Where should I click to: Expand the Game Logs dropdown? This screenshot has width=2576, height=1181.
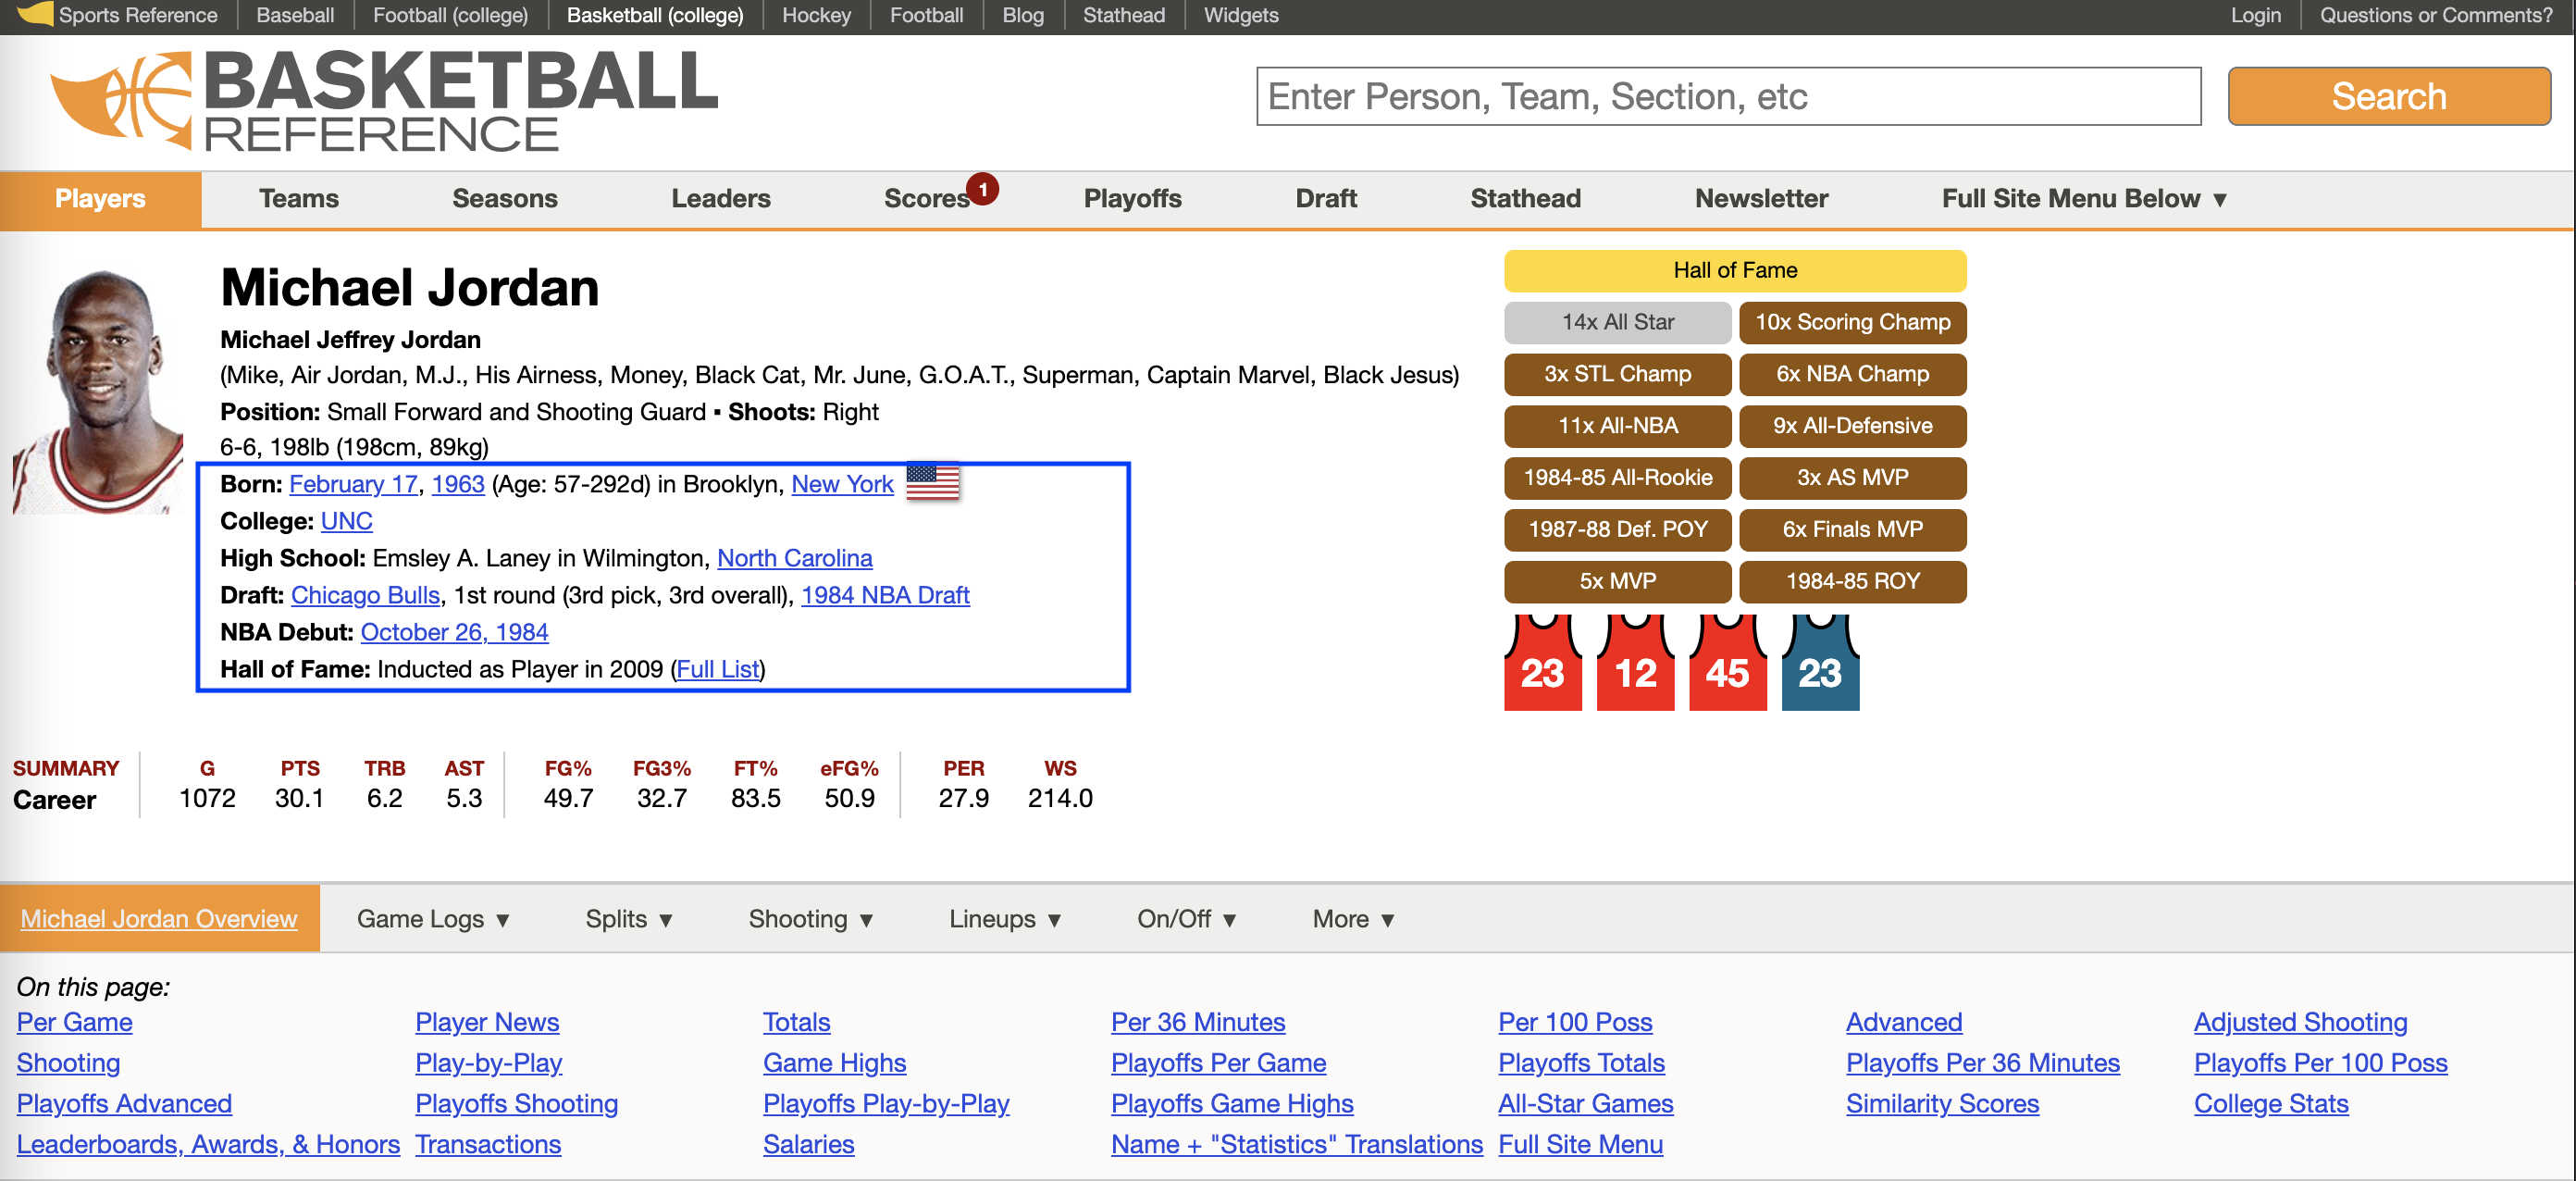(433, 919)
